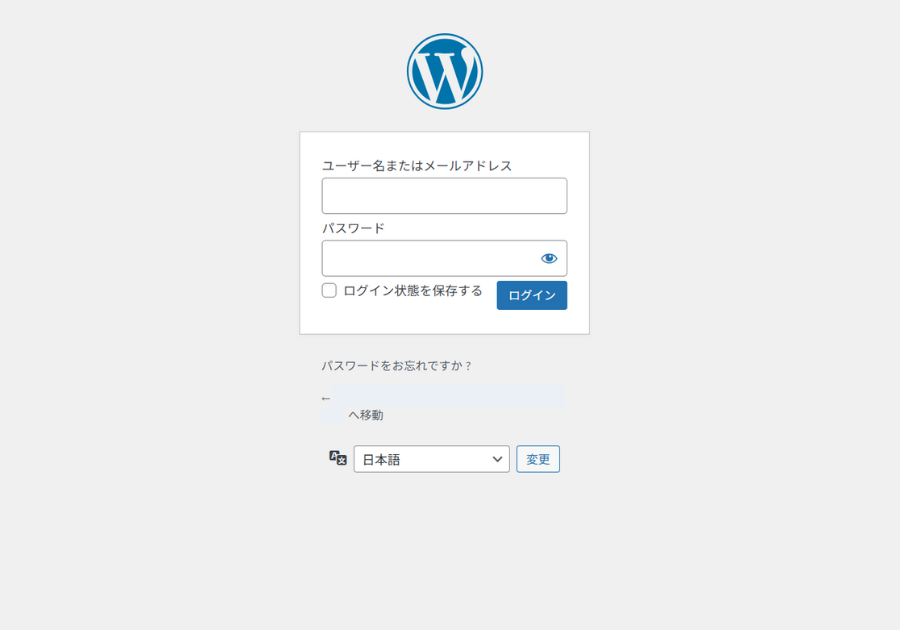
Task: Focus the ユーザー名またはメールアドレス input field
Action: tap(444, 196)
